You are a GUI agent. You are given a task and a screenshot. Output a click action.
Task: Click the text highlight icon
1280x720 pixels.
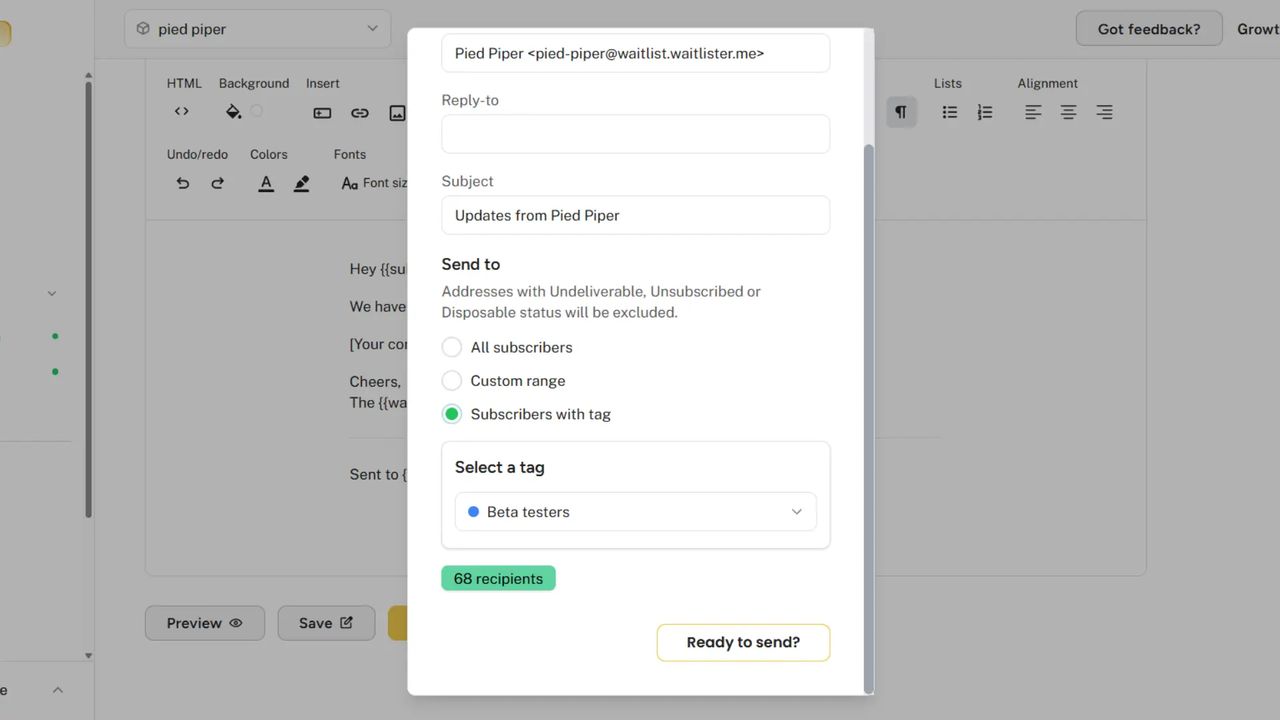tap(301, 183)
